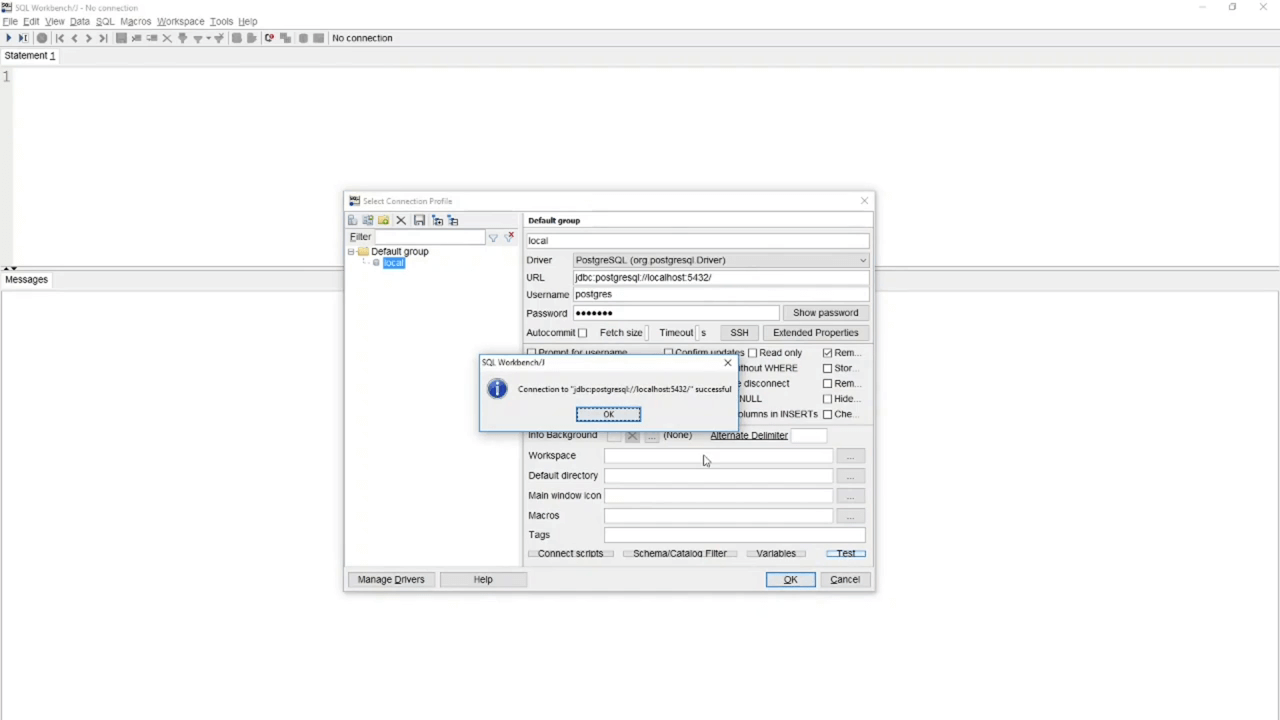Click the Commit toolbar icon
Screen dimensions: 1280x720
tap(236, 38)
